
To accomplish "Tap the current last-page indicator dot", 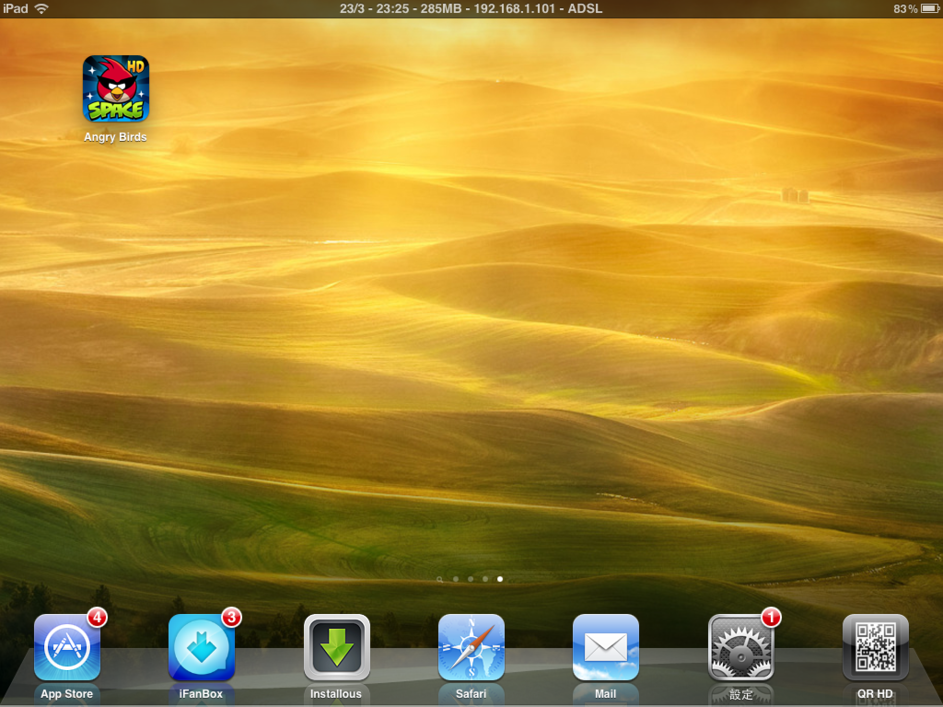I will (x=500, y=579).
